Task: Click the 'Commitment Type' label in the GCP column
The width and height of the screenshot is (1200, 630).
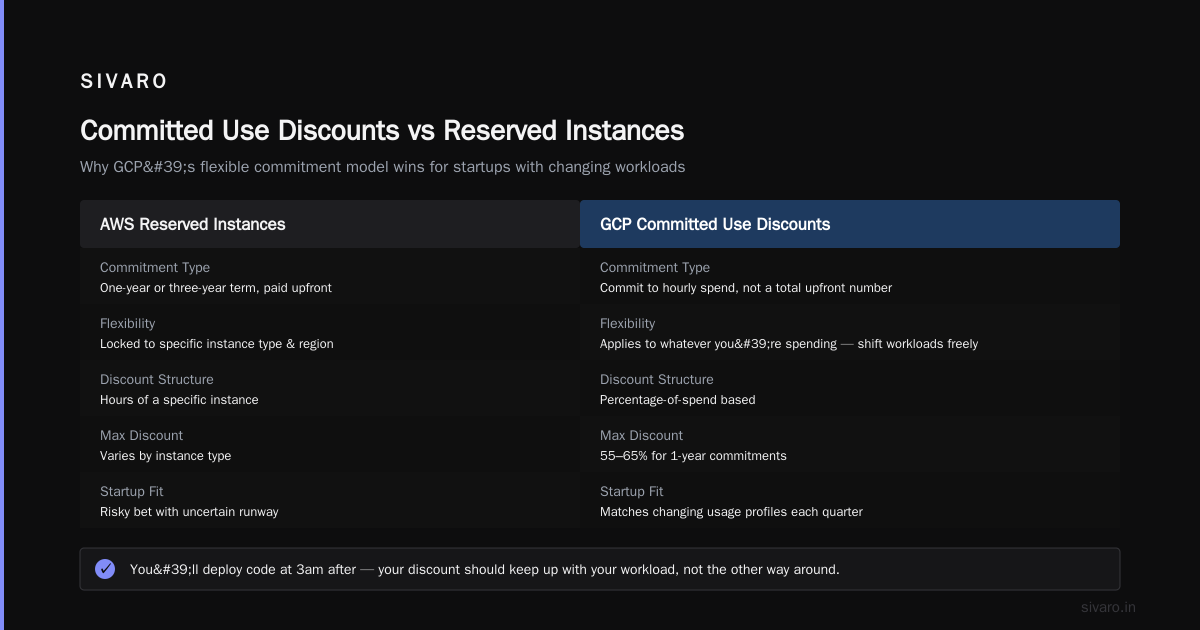Action: (655, 268)
